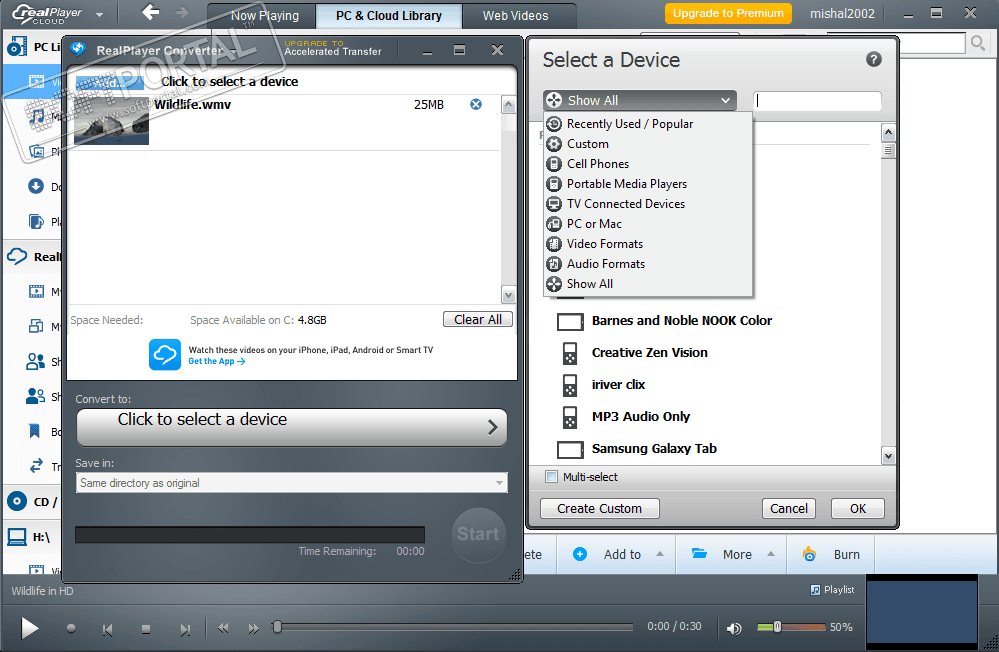Click the Play button
Viewport: 999px width, 652px height.
29,628
